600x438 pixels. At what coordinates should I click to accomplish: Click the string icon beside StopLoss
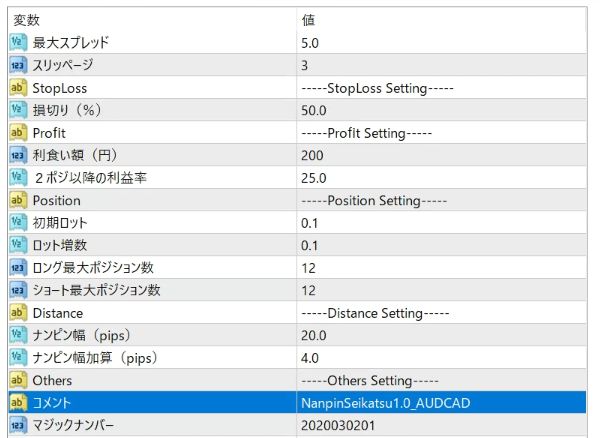click(17, 88)
